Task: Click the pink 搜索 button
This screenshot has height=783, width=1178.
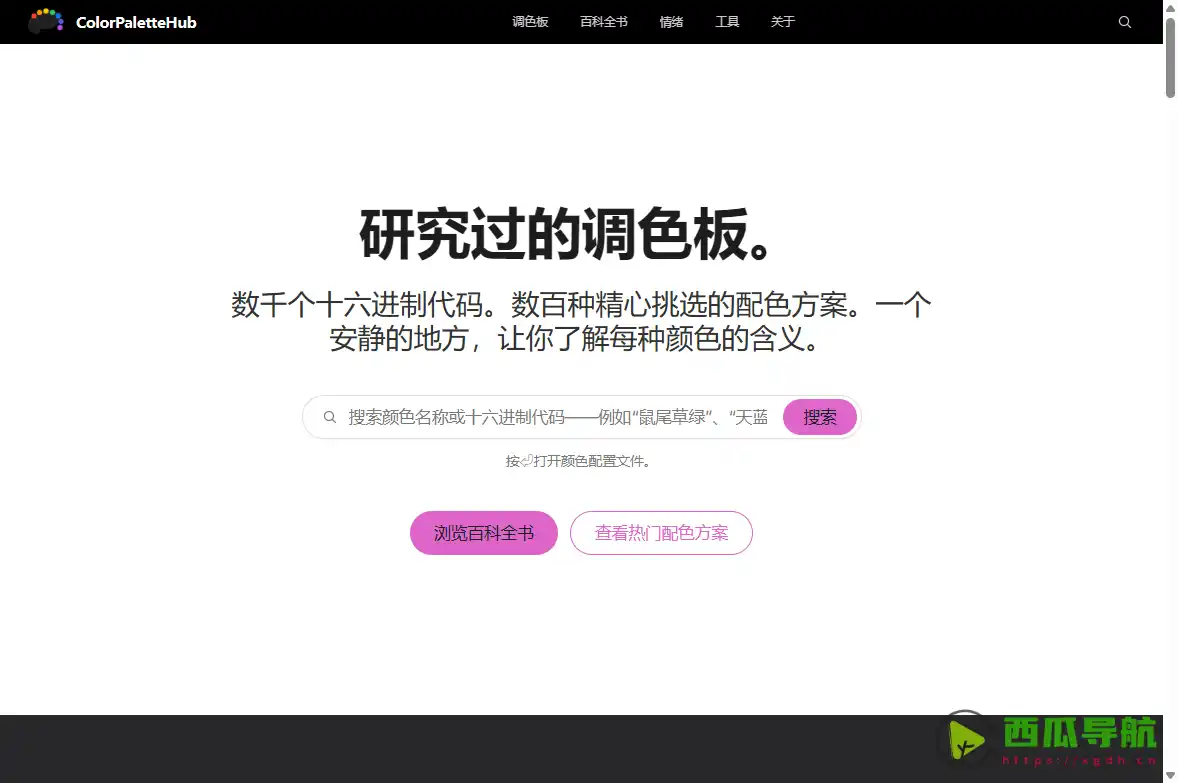Action: click(820, 417)
